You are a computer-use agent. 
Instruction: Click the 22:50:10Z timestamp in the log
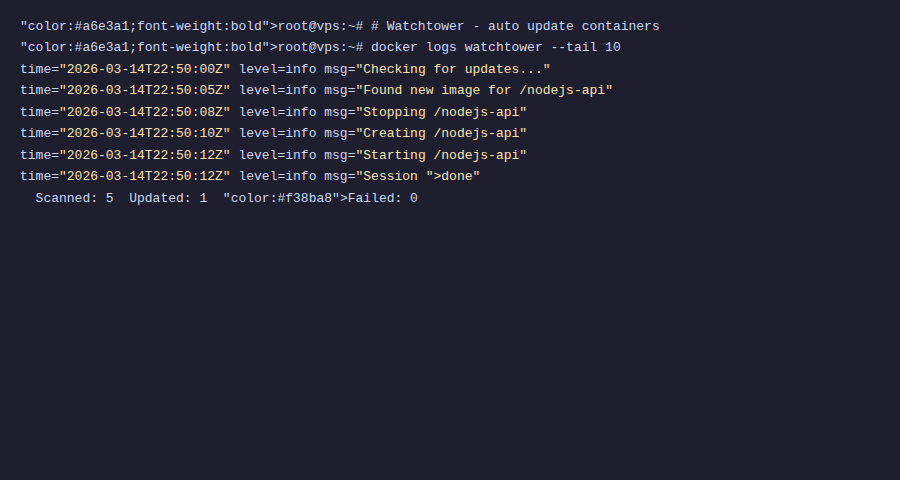(145, 133)
